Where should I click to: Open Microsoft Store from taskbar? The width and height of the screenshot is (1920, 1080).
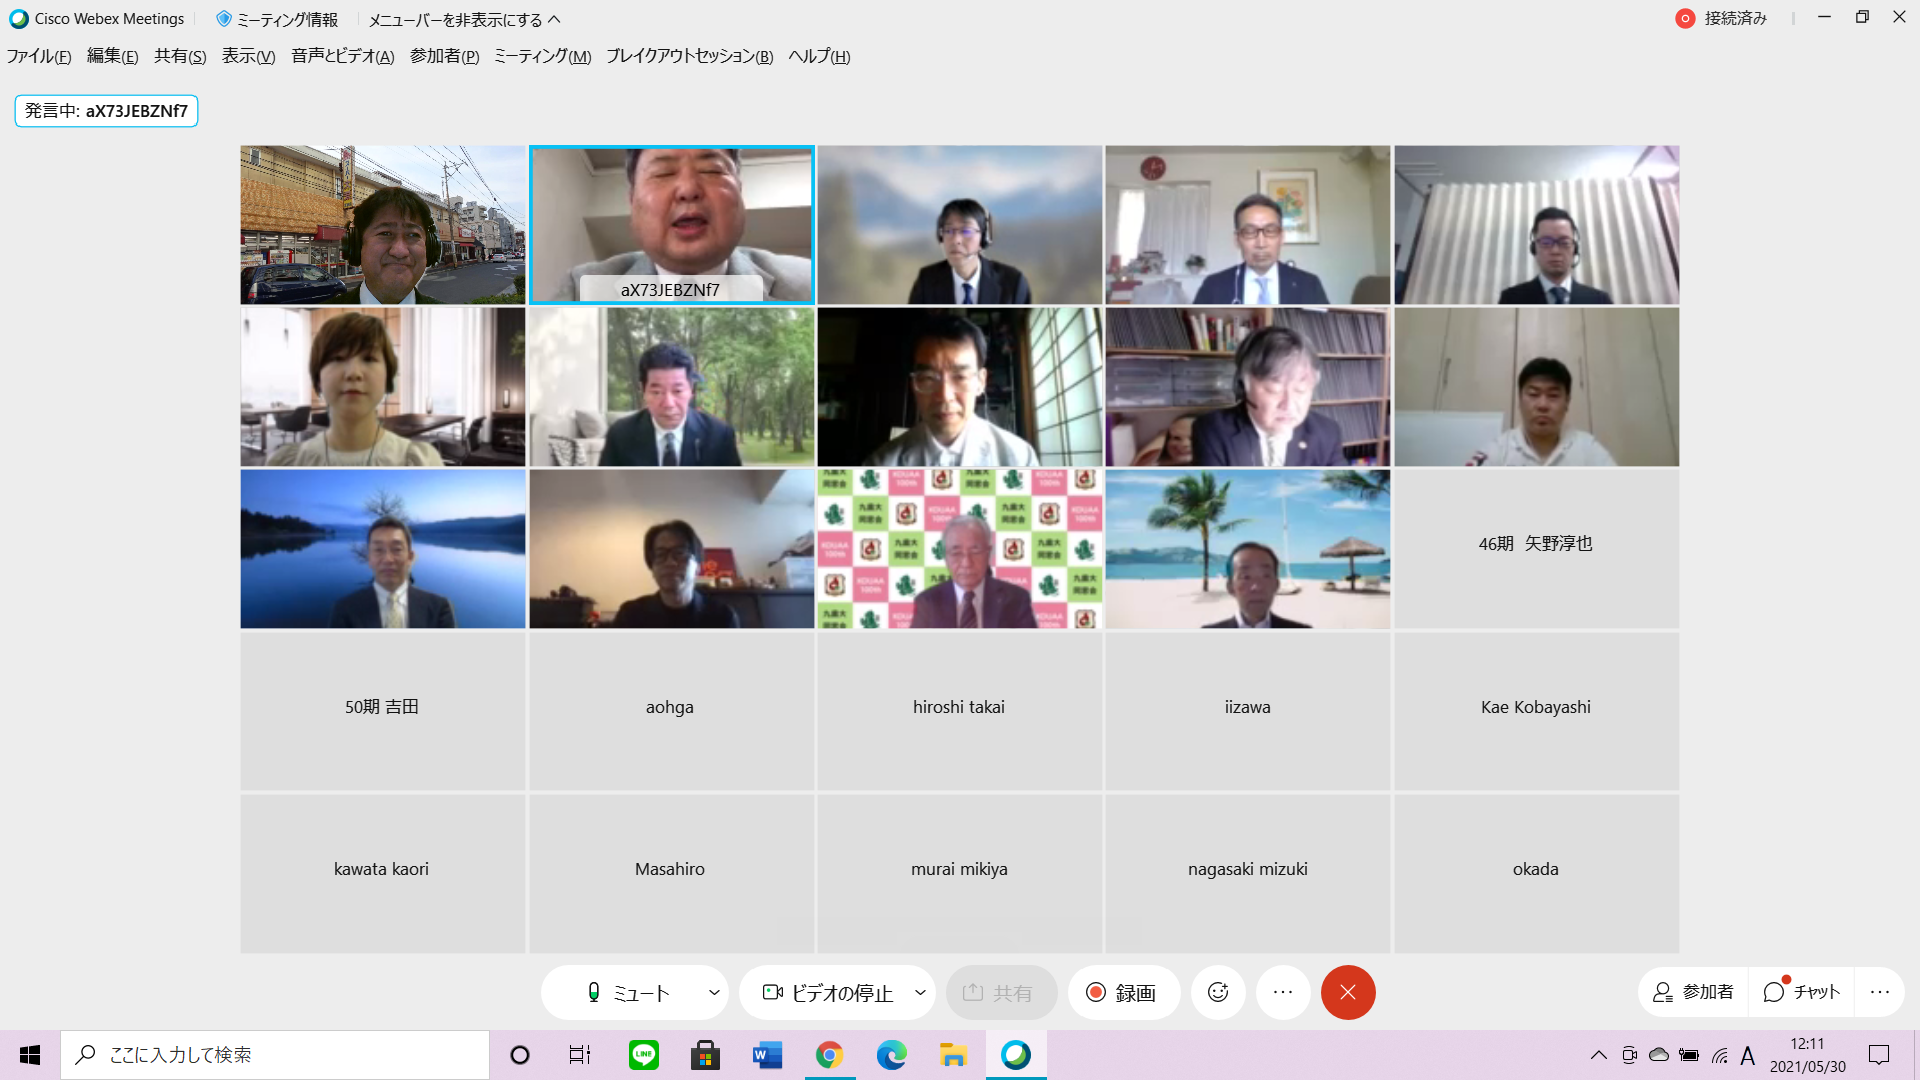click(x=706, y=1055)
